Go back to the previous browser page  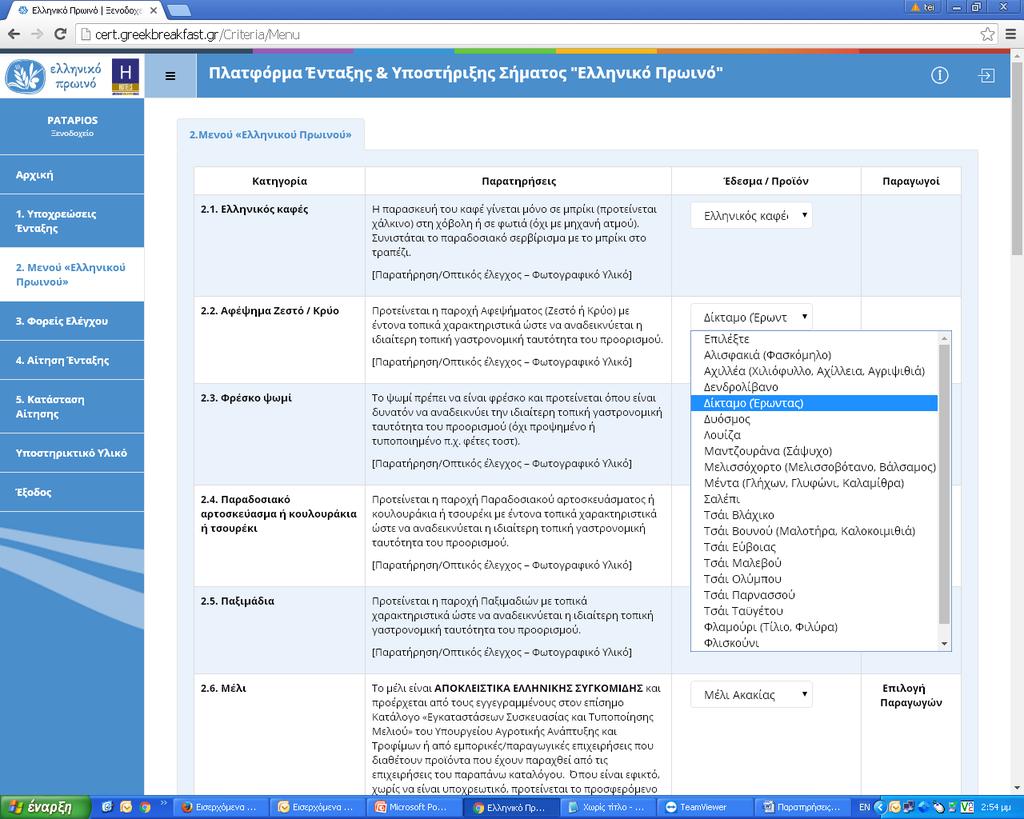[x=14, y=34]
